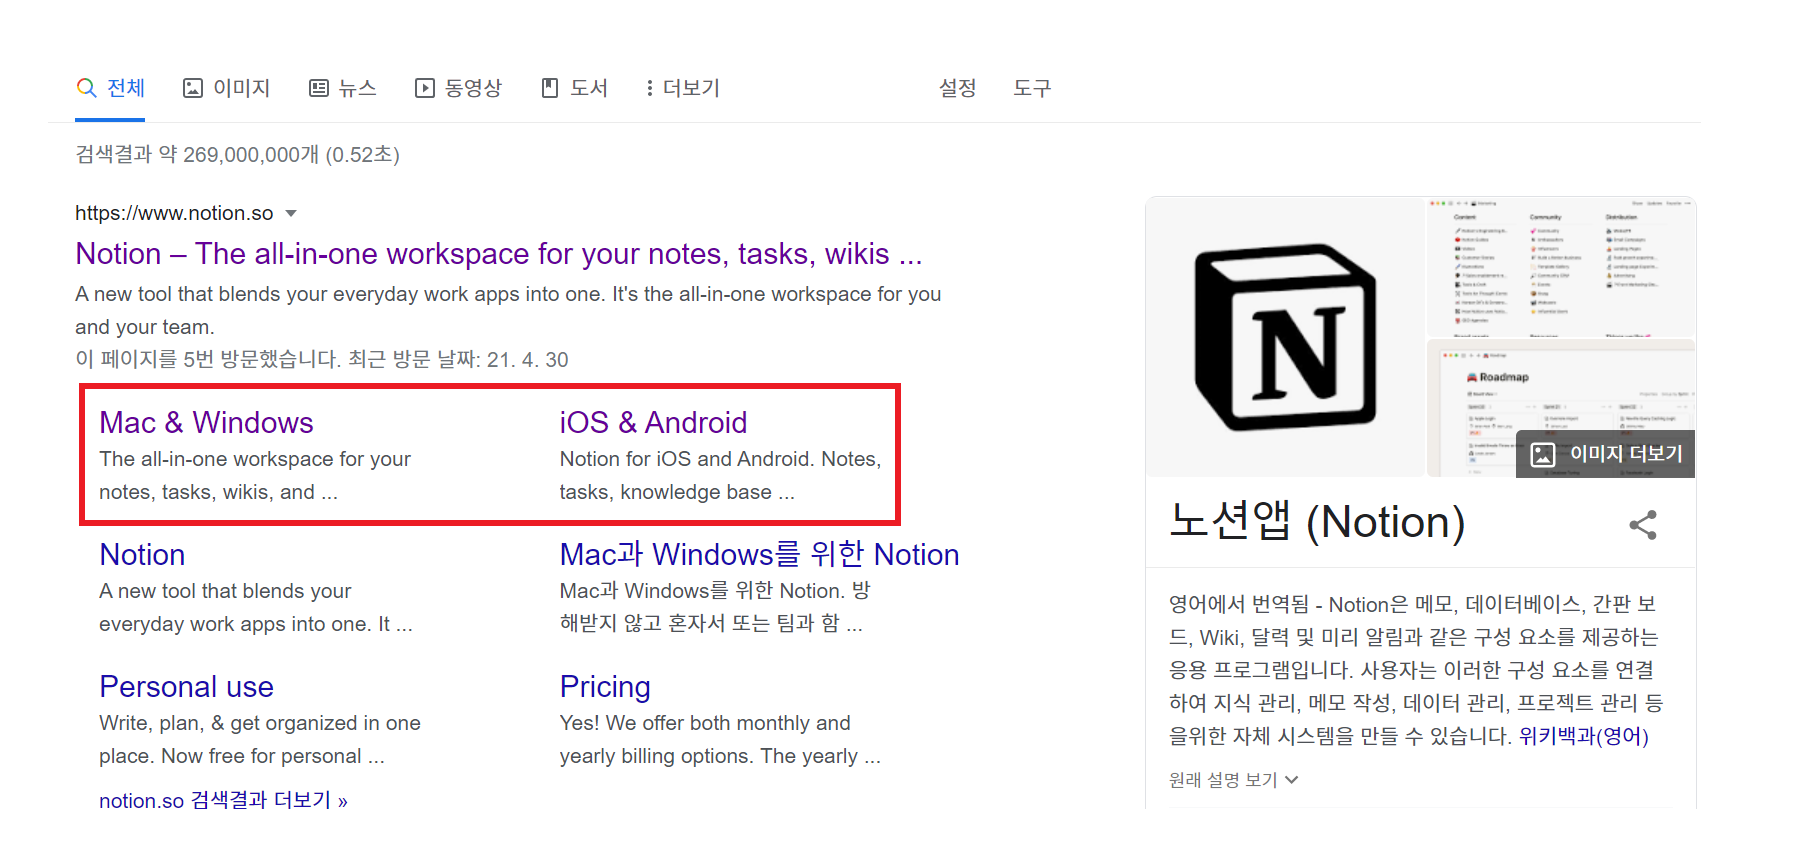Click the https://www.notion.so URL text
1794x862 pixels.
point(174,213)
